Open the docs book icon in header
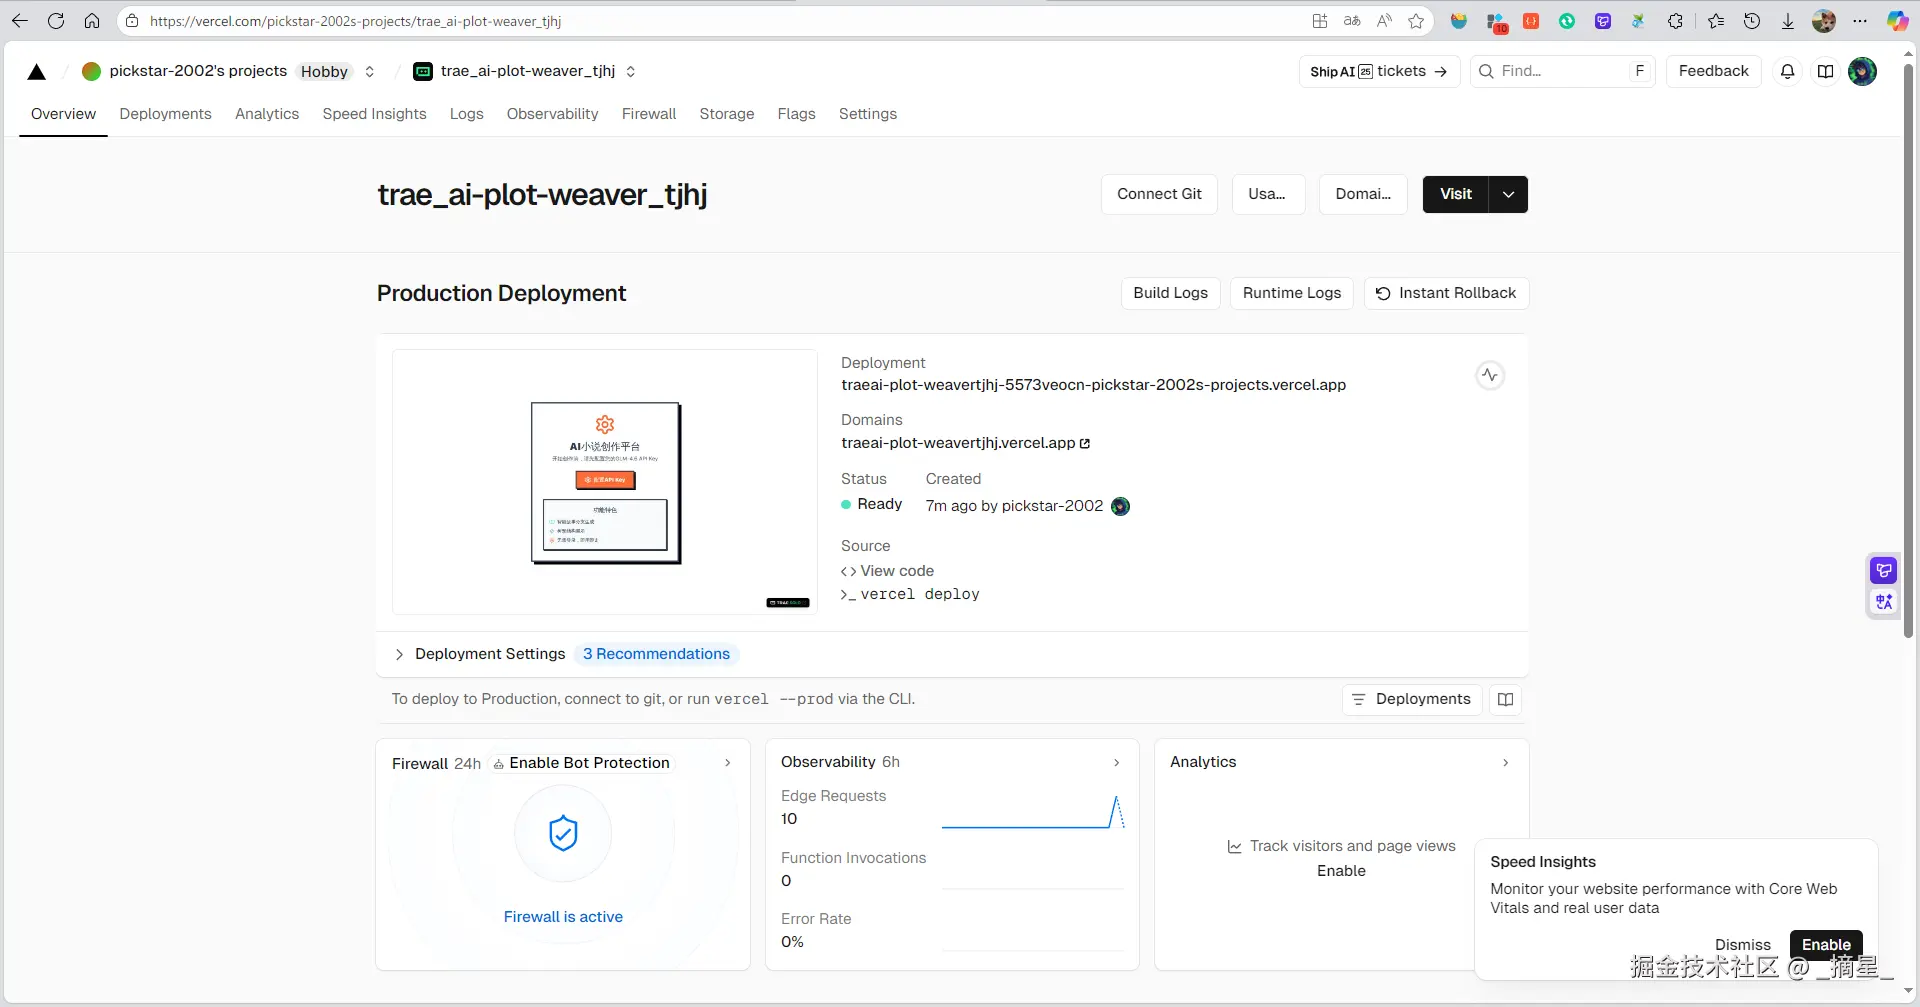Image resolution: width=1920 pixels, height=1007 pixels. (1826, 71)
